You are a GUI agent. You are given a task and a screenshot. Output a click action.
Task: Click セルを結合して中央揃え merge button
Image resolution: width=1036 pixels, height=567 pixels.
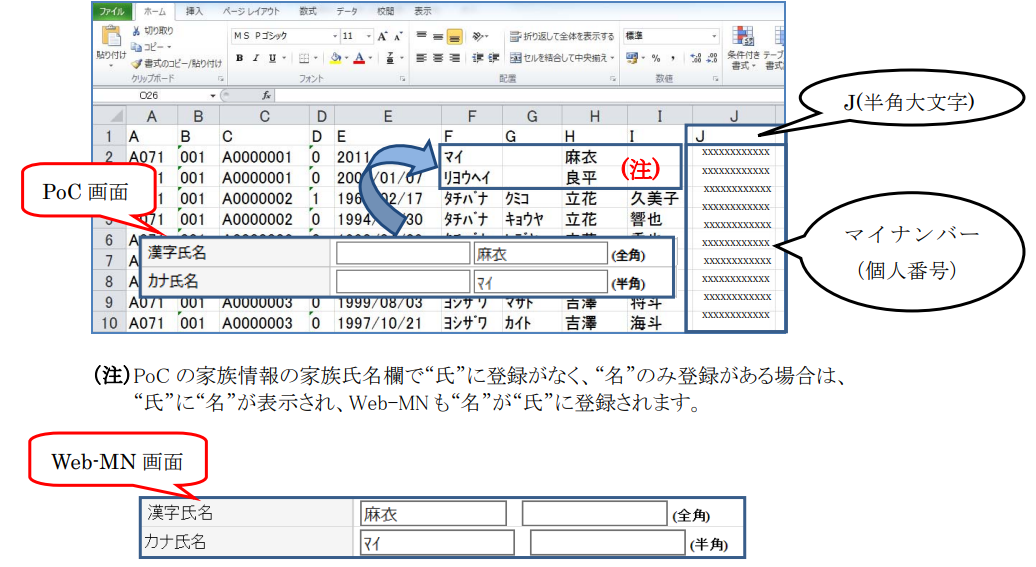[x=562, y=58]
